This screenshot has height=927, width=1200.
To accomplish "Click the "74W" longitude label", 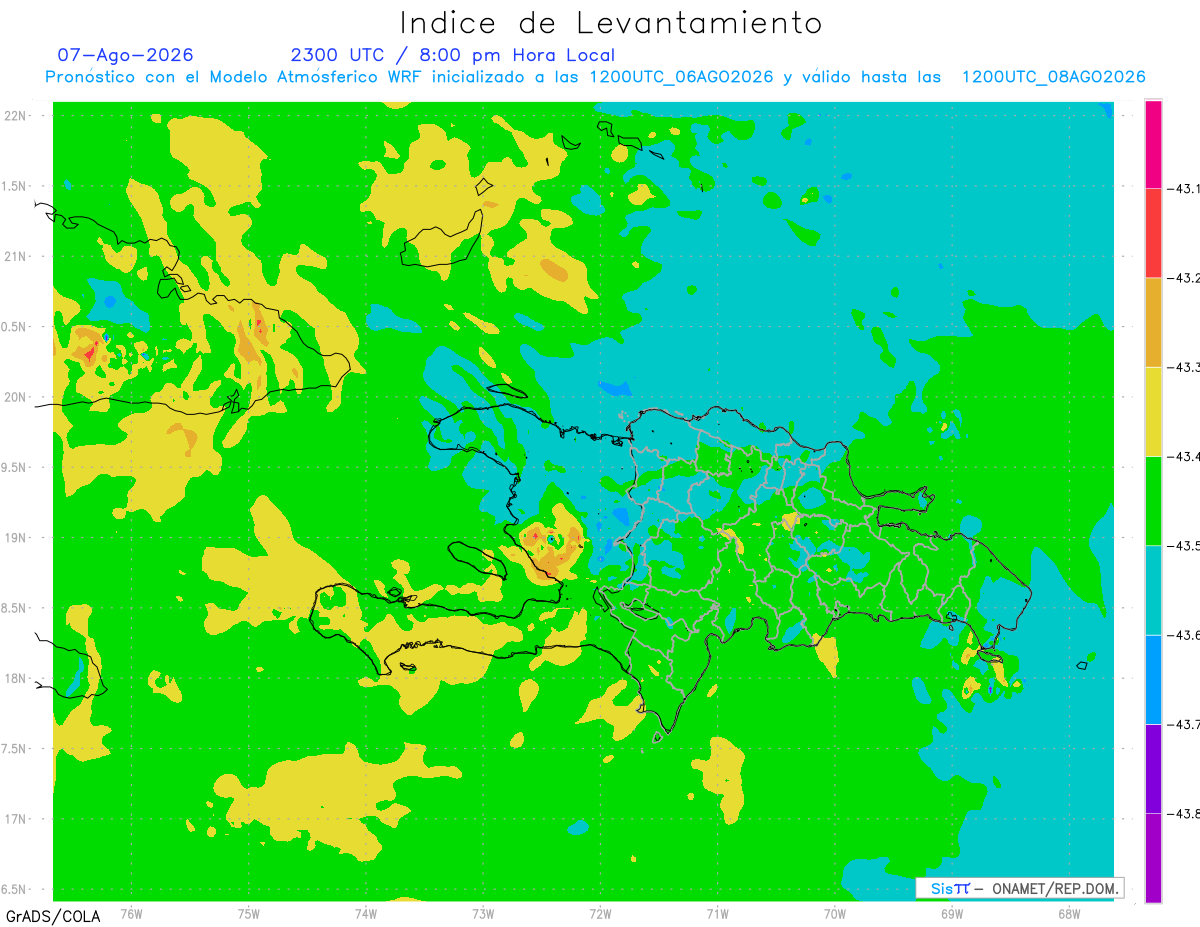I will (366, 913).
